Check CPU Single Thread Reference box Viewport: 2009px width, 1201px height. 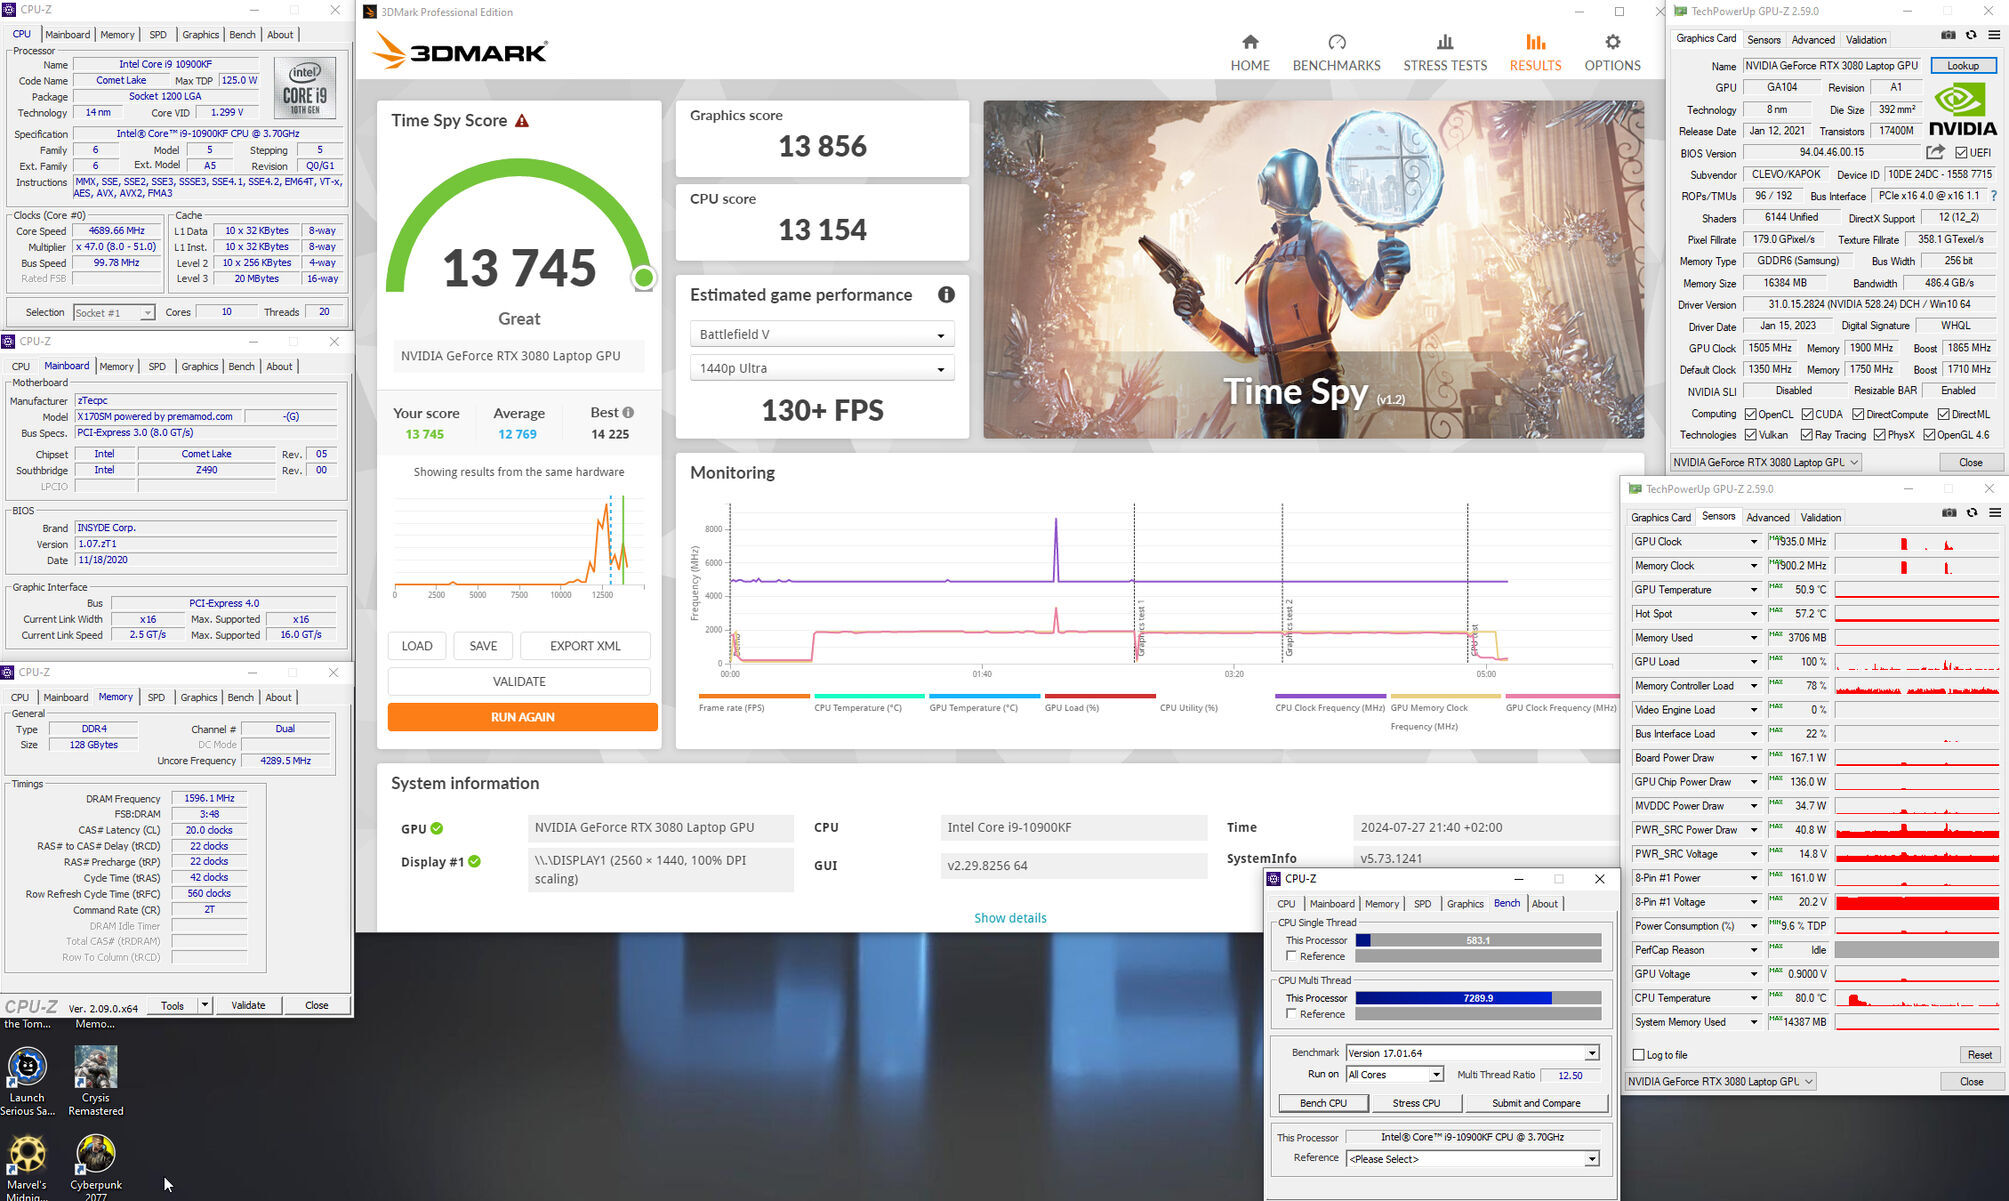click(1291, 956)
